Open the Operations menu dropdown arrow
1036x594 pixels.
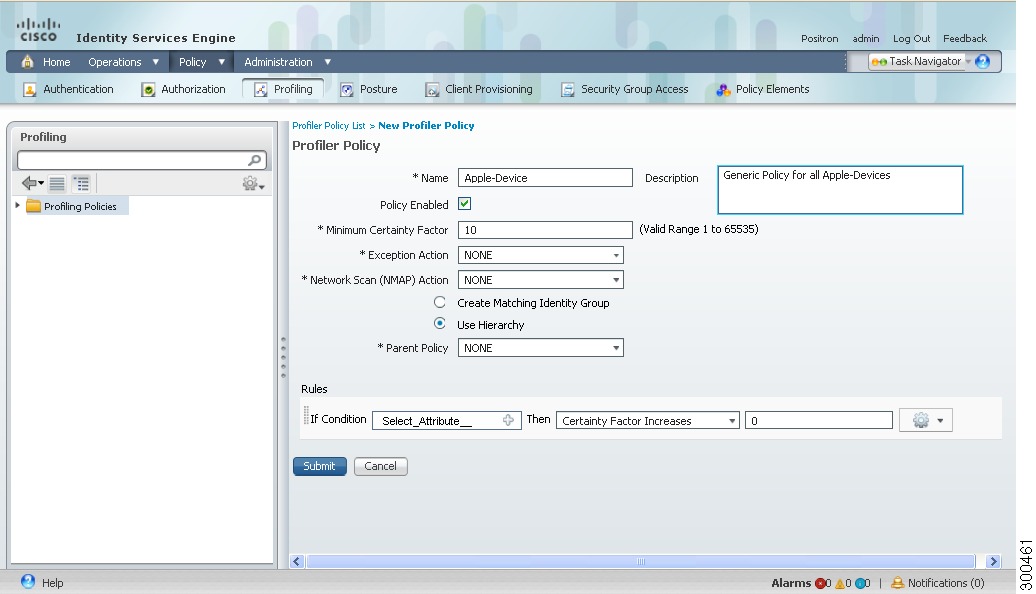coord(156,61)
